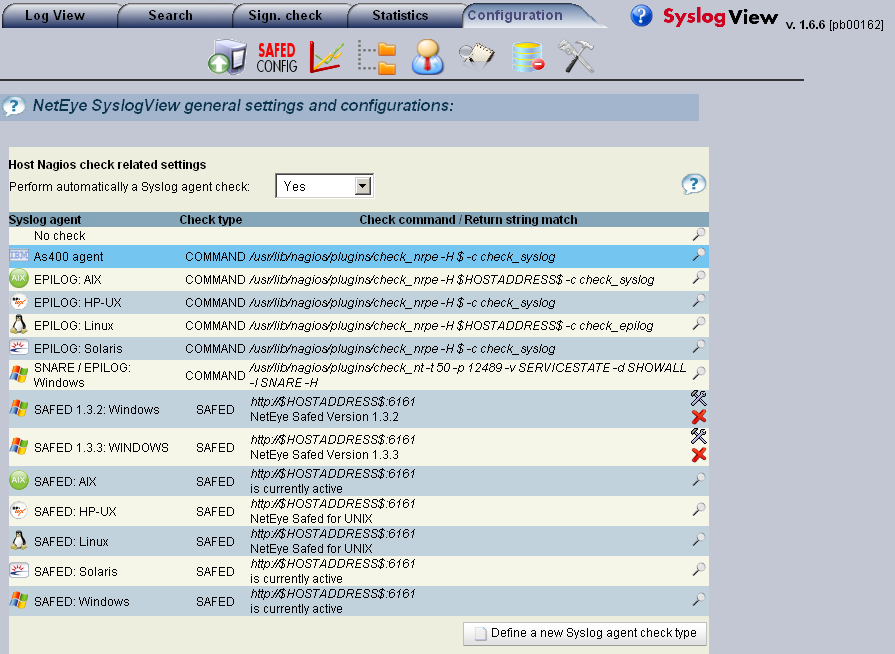Open the user management icon

tap(428, 57)
